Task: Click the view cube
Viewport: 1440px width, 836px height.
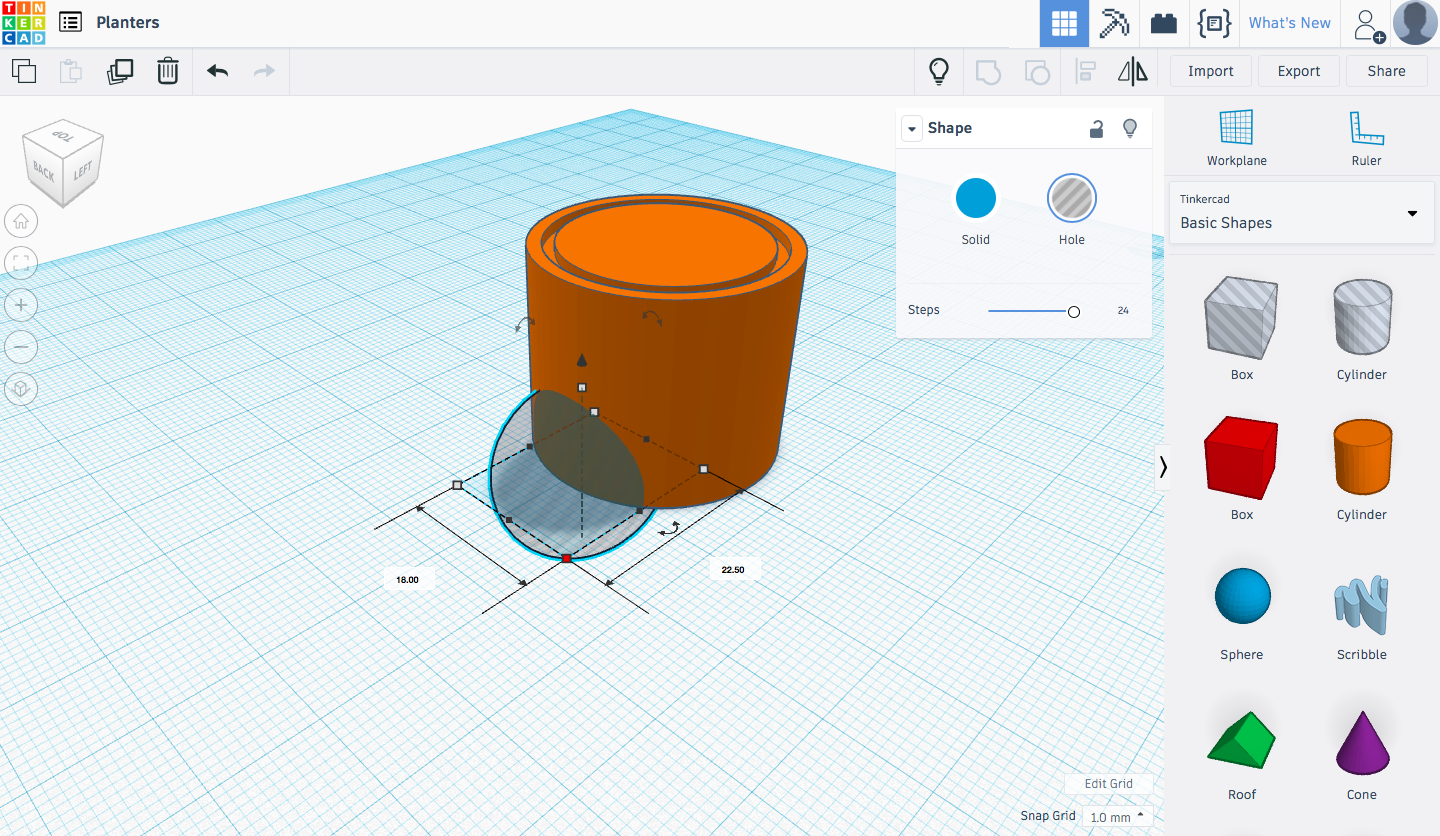Action: tap(63, 164)
